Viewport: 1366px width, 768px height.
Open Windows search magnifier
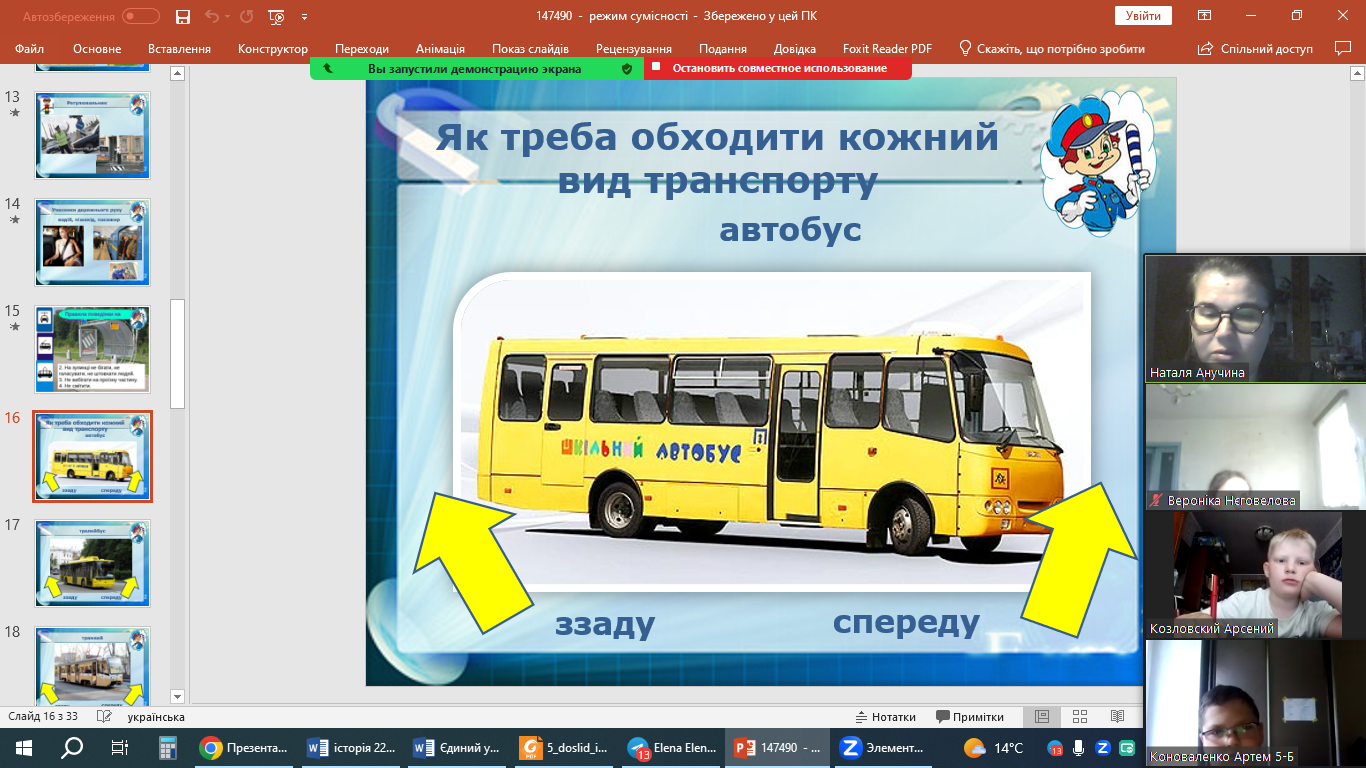point(72,747)
